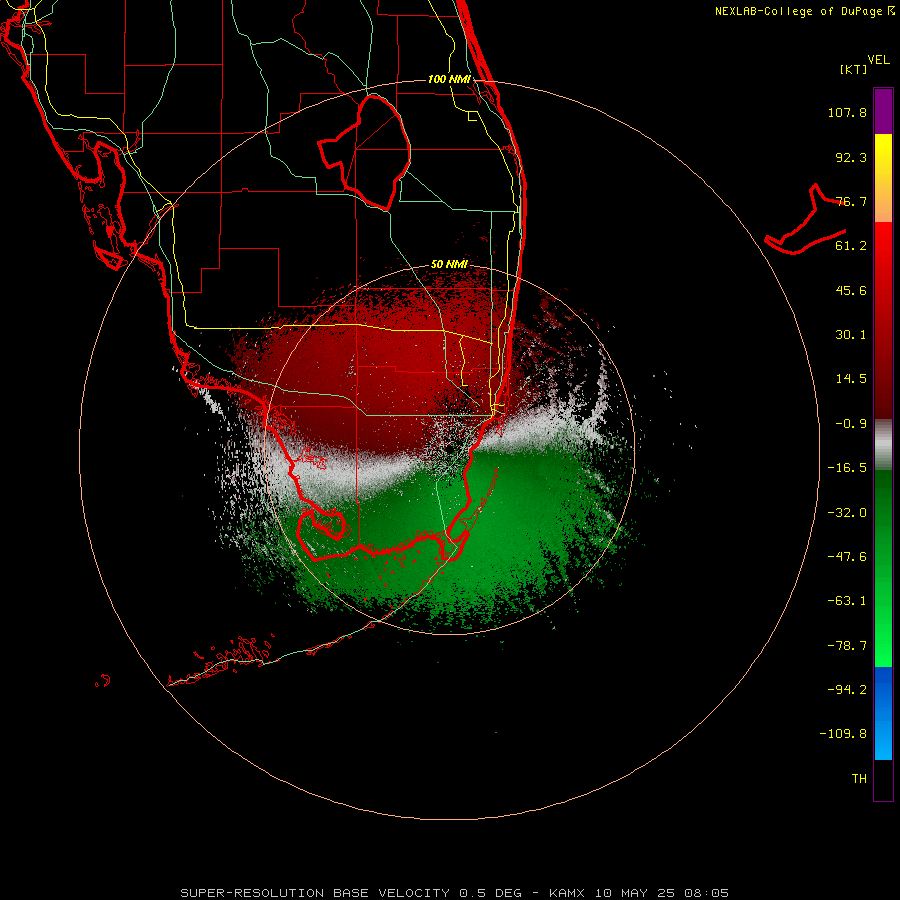
Task: Click the -16.5 velocity scale value
Action: click(847, 468)
